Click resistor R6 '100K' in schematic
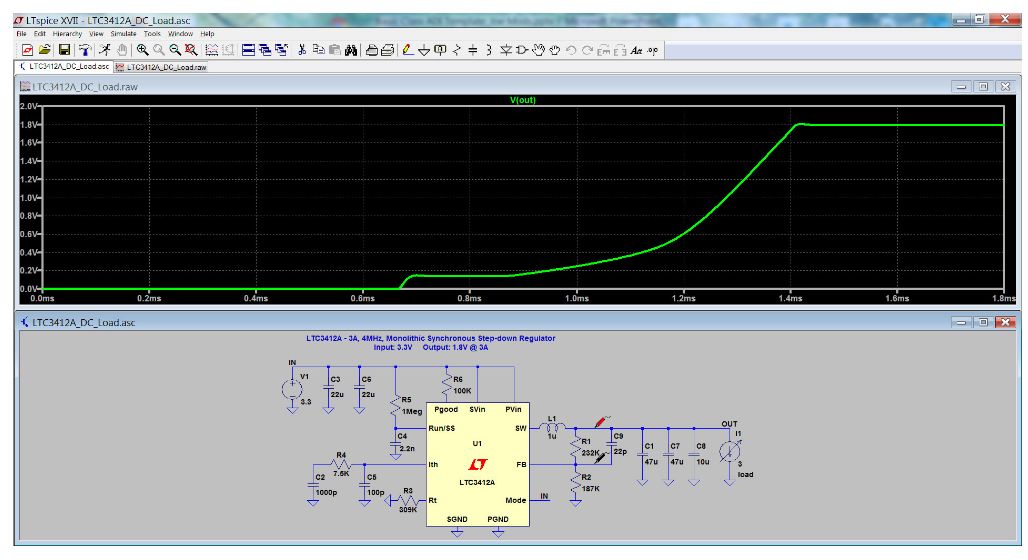The image size is (1028, 560). tap(448, 385)
